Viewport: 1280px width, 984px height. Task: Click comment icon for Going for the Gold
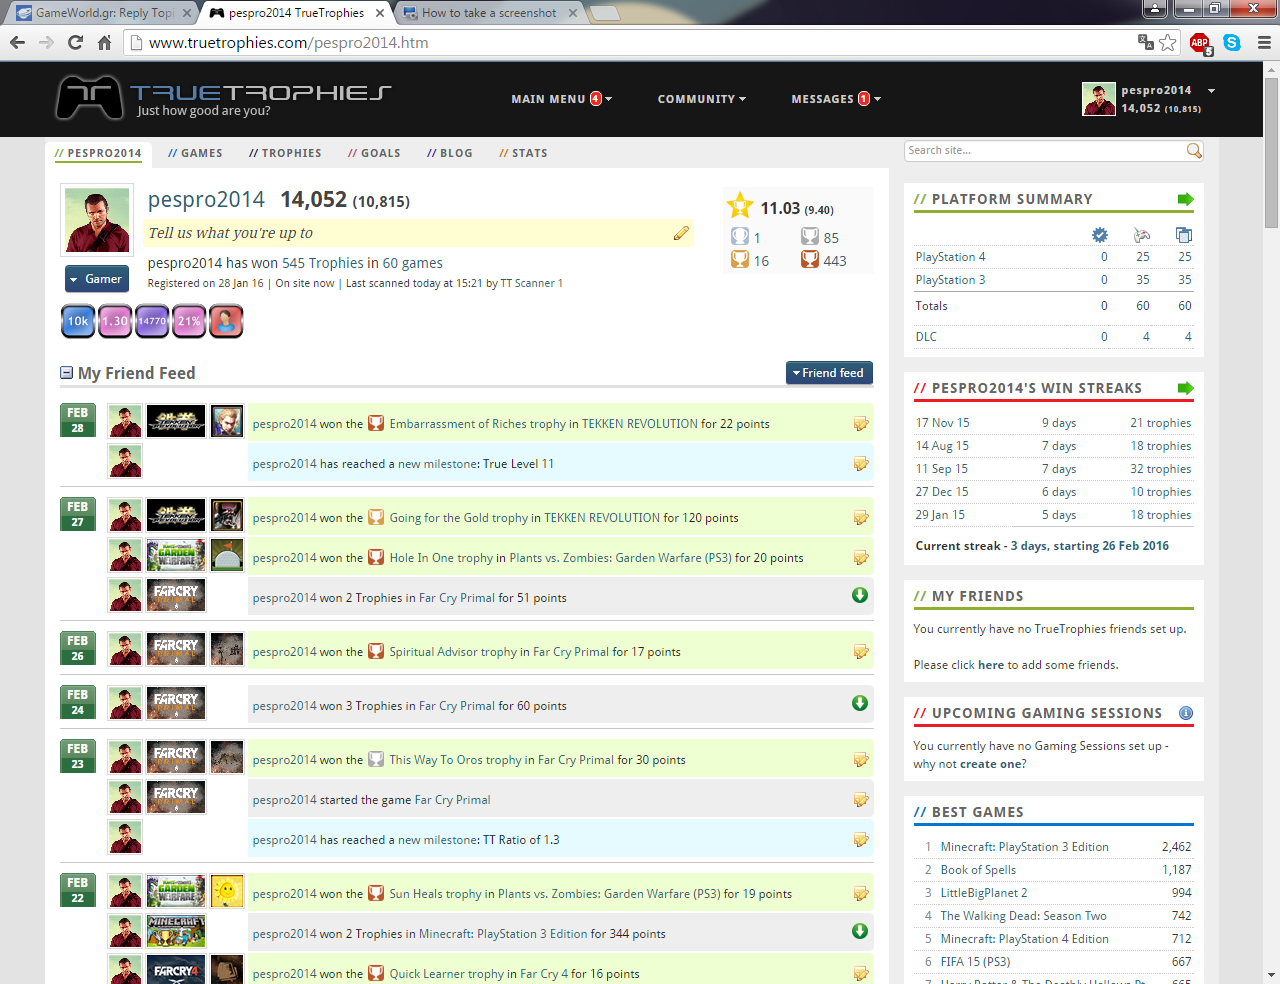[861, 518]
